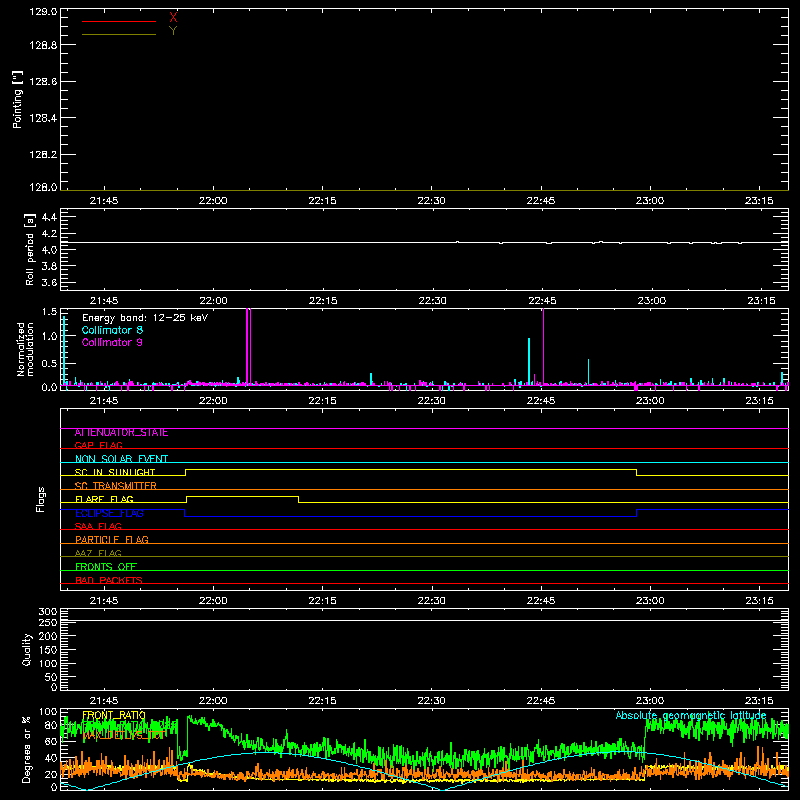This screenshot has width=800, height=800.
Task: Click the cyan Collimator 8 spike near 22:43
Action: coord(529,362)
